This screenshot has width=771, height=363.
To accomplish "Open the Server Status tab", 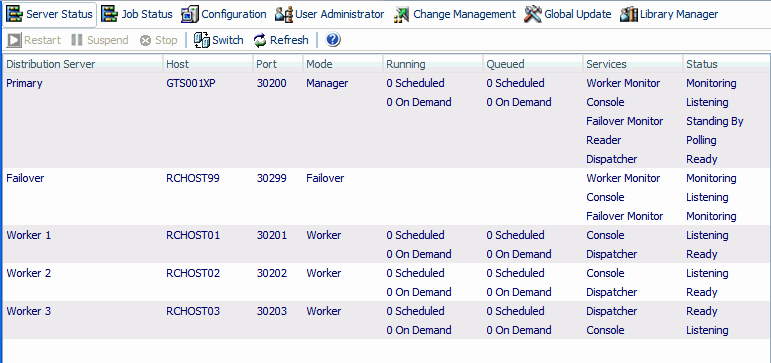I will click(x=50, y=14).
